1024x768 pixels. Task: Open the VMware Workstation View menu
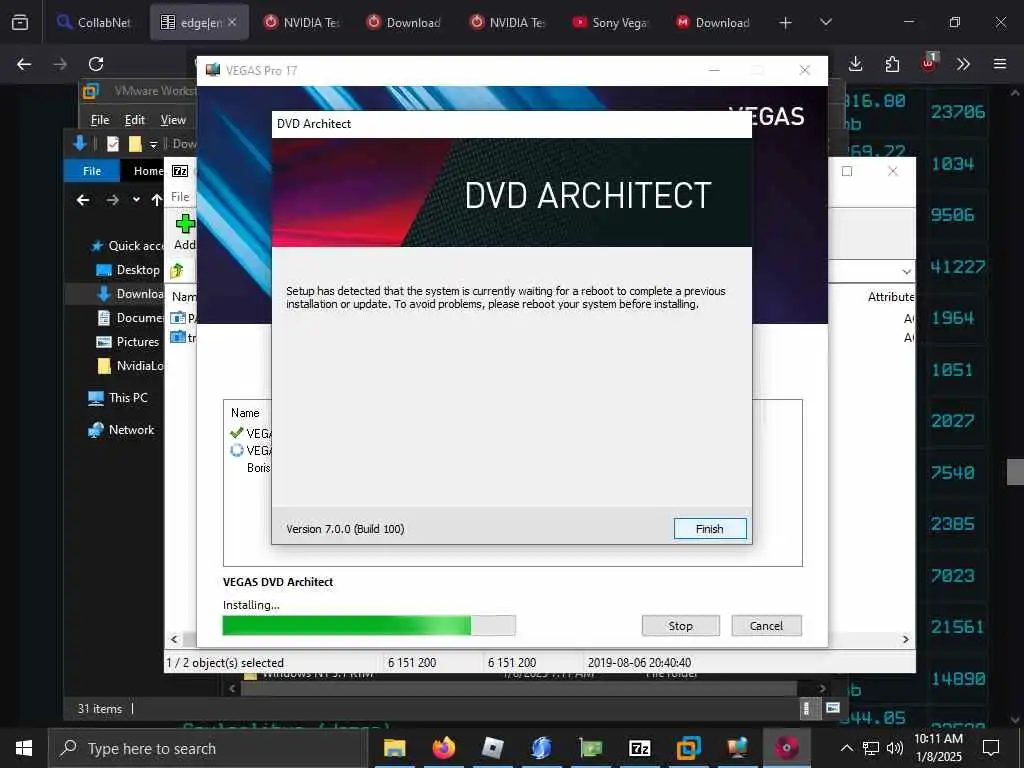[x=173, y=120]
